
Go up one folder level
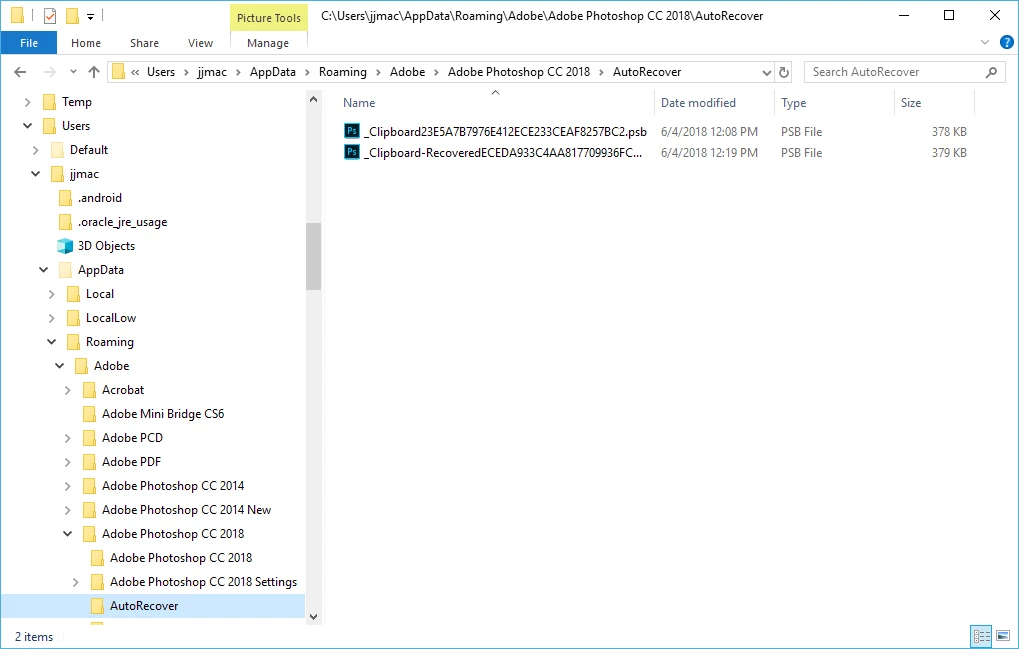(94, 72)
